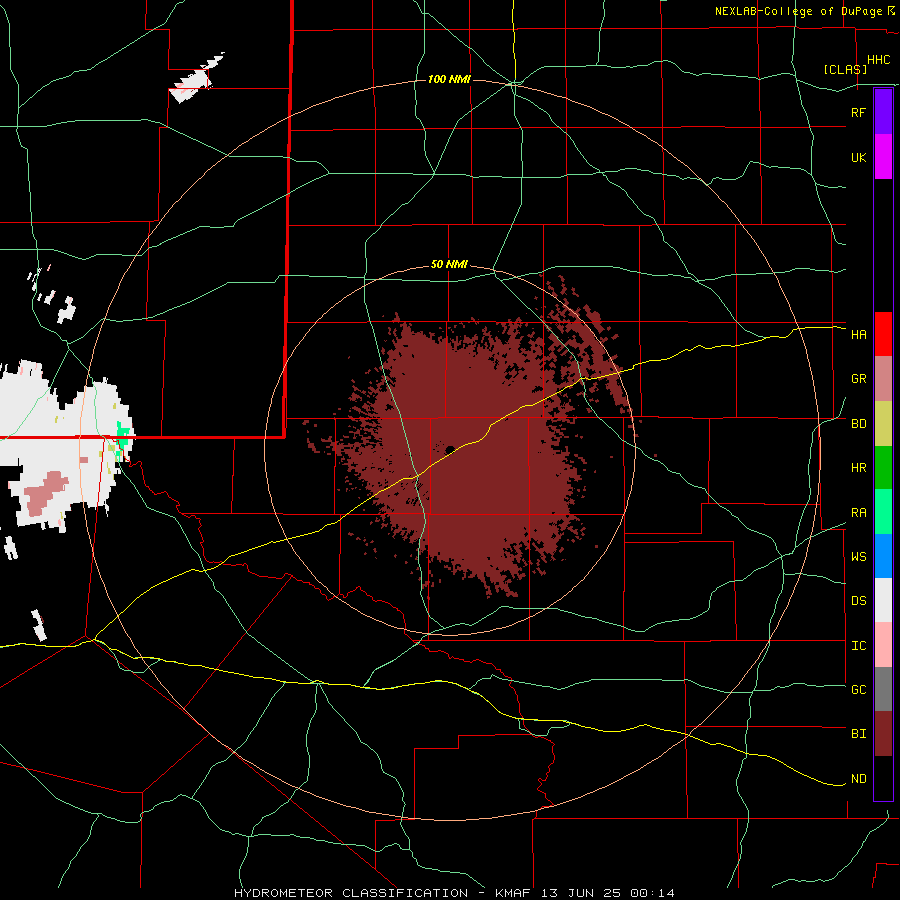Click the RA mint-green legend swatch
Screen dimensions: 900x900
pyautogui.click(x=883, y=512)
